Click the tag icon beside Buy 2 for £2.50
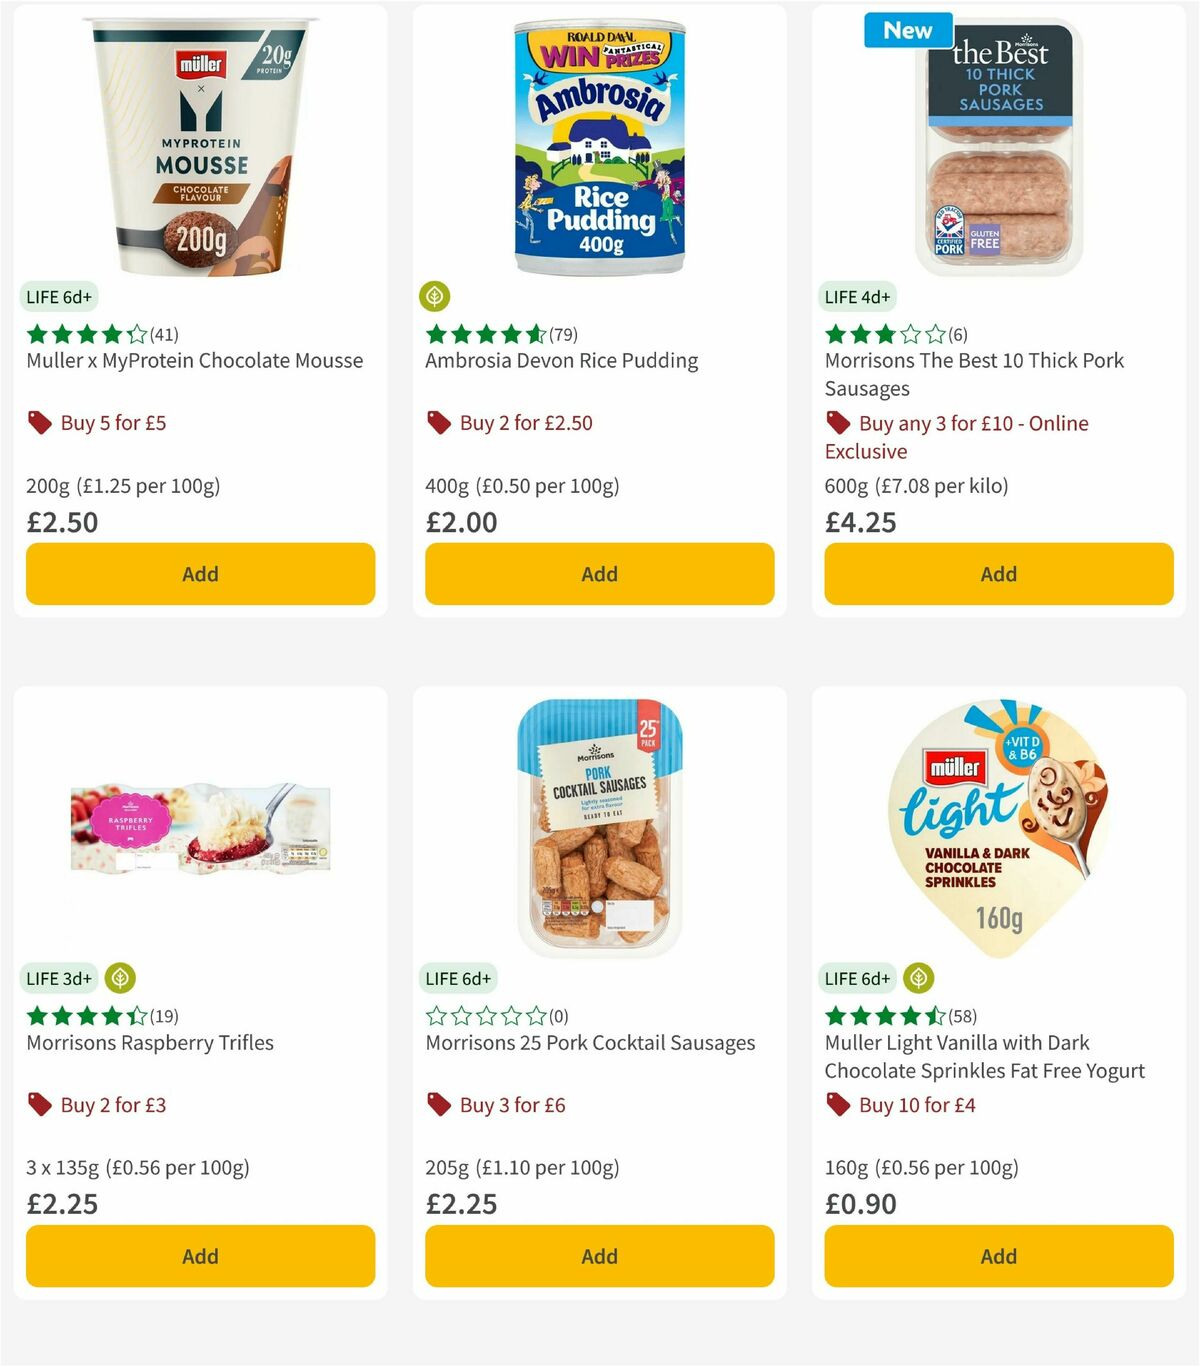 pyautogui.click(x=438, y=422)
